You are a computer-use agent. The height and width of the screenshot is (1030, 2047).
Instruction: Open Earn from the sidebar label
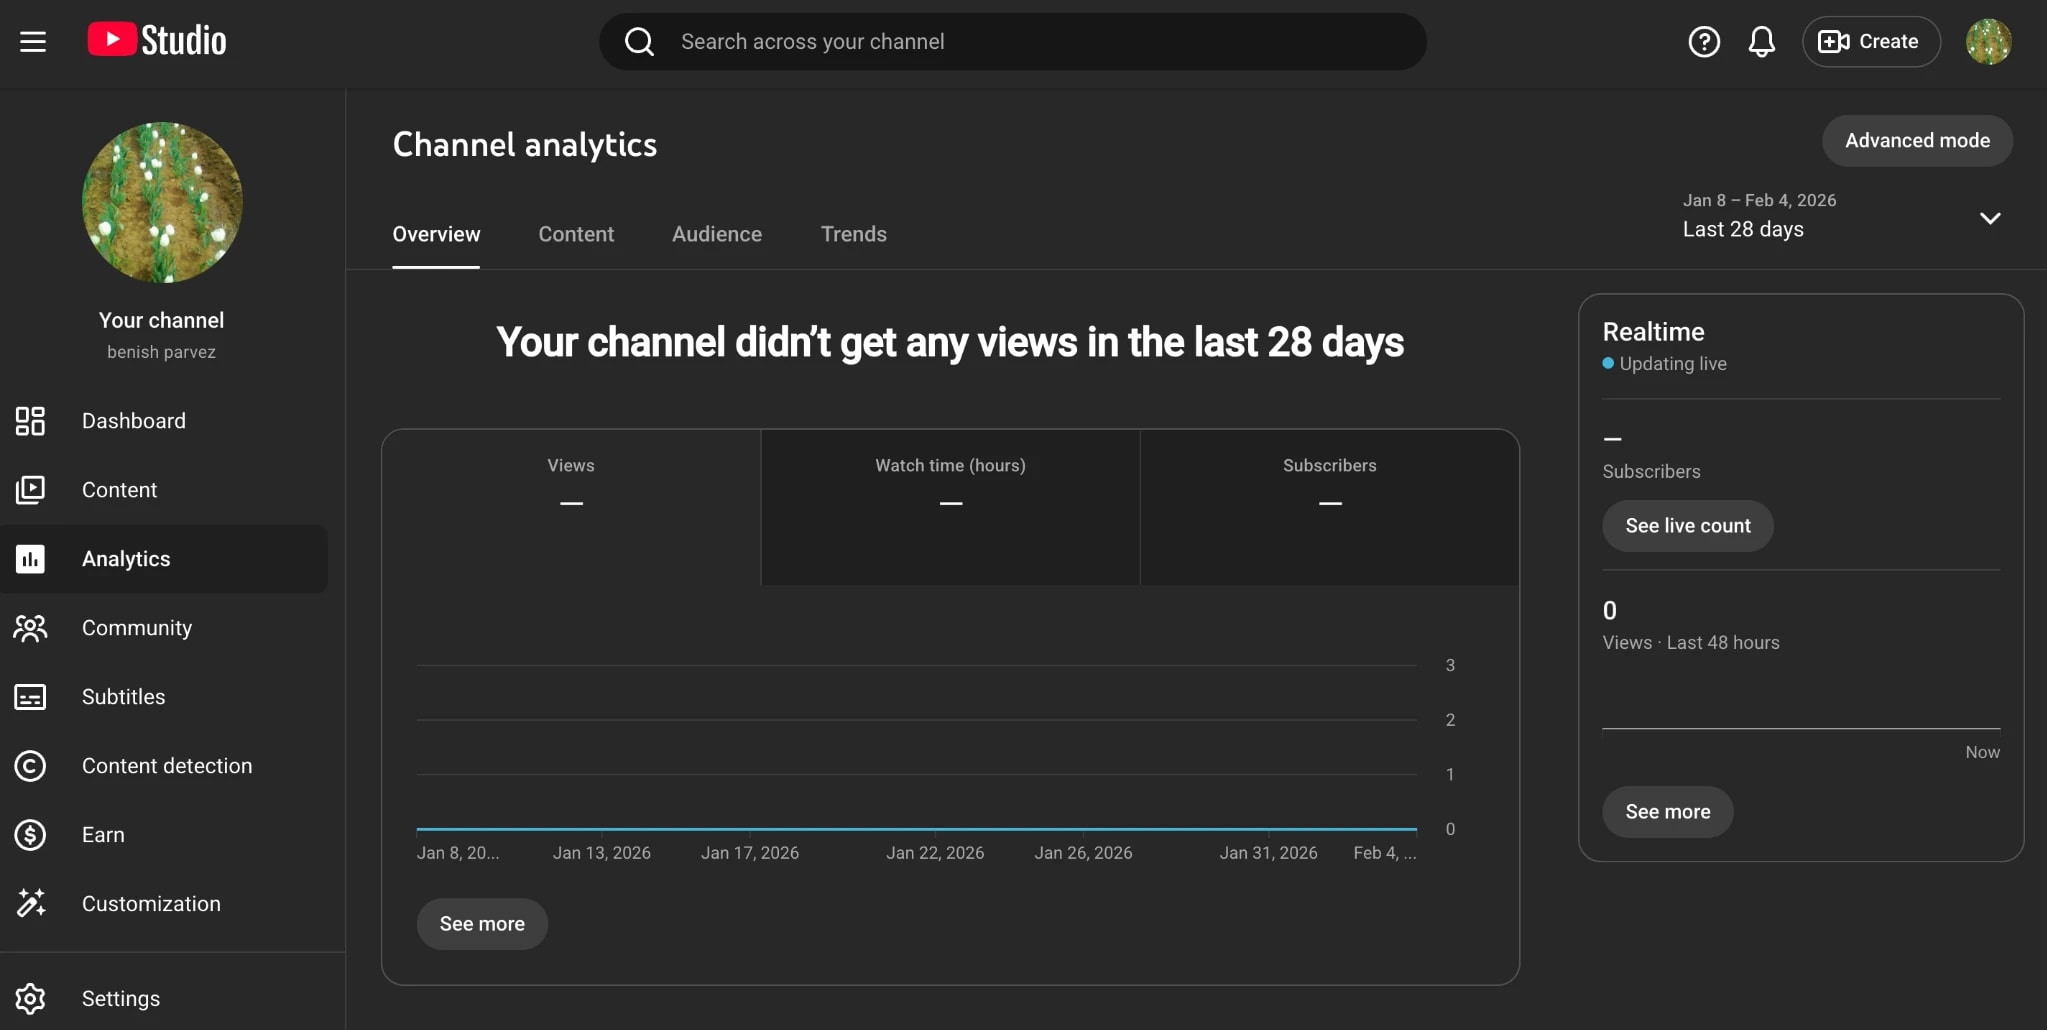[103, 835]
